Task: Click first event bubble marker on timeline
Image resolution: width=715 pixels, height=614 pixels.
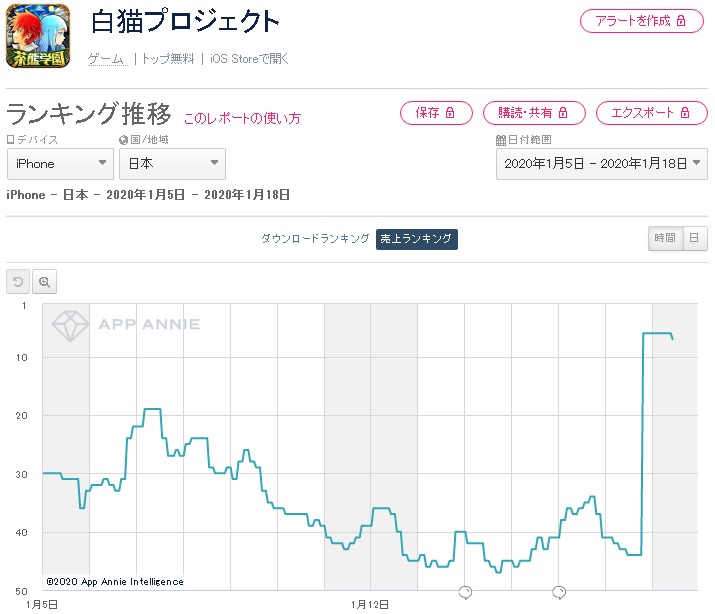Action: pos(465,592)
